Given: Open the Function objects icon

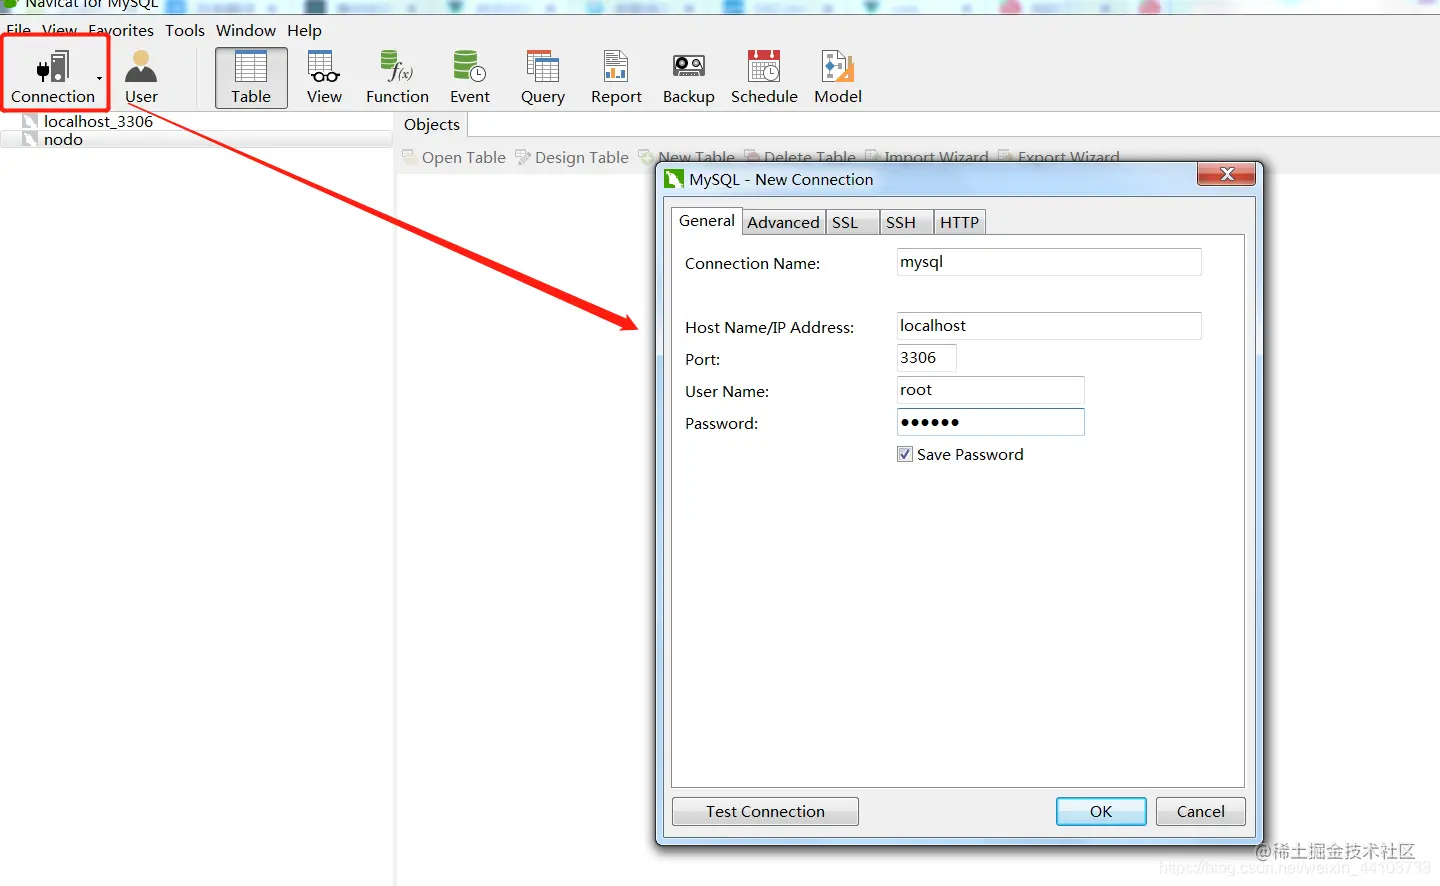Looking at the screenshot, I should (x=397, y=76).
